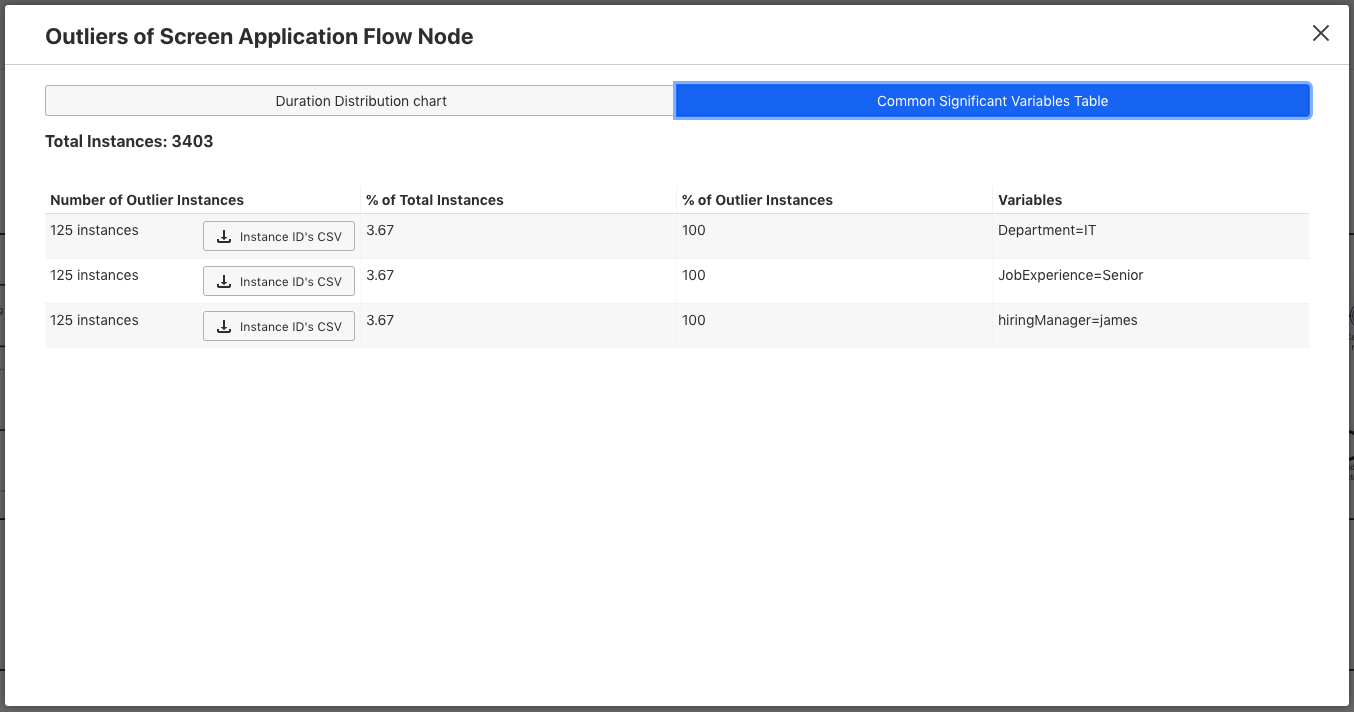The height and width of the screenshot is (712, 1354).
Task: Select Common Significant Variables Table tab
Action: (992, 101)
